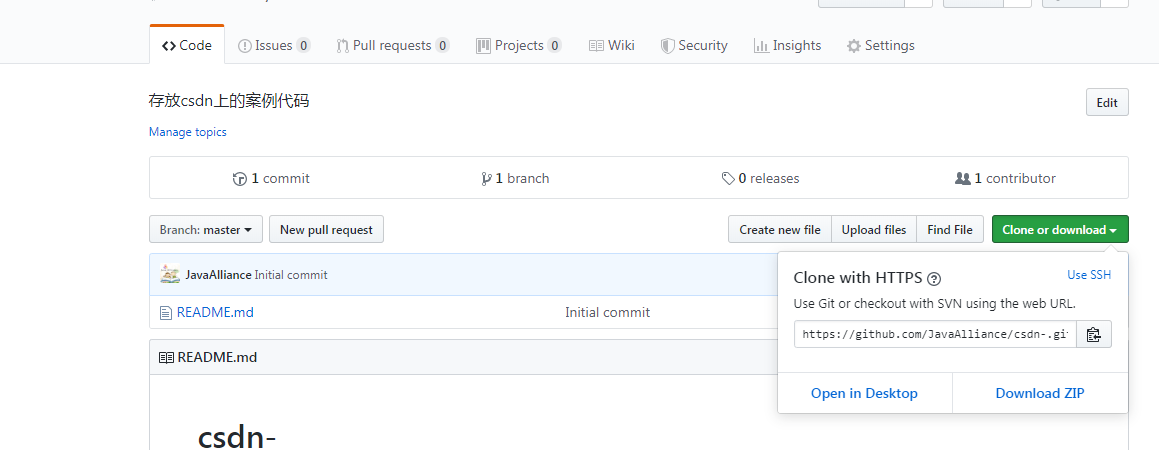Open Initial commit in the README.md row
The height and width of the screenshot is (450, 1159).
608,313
